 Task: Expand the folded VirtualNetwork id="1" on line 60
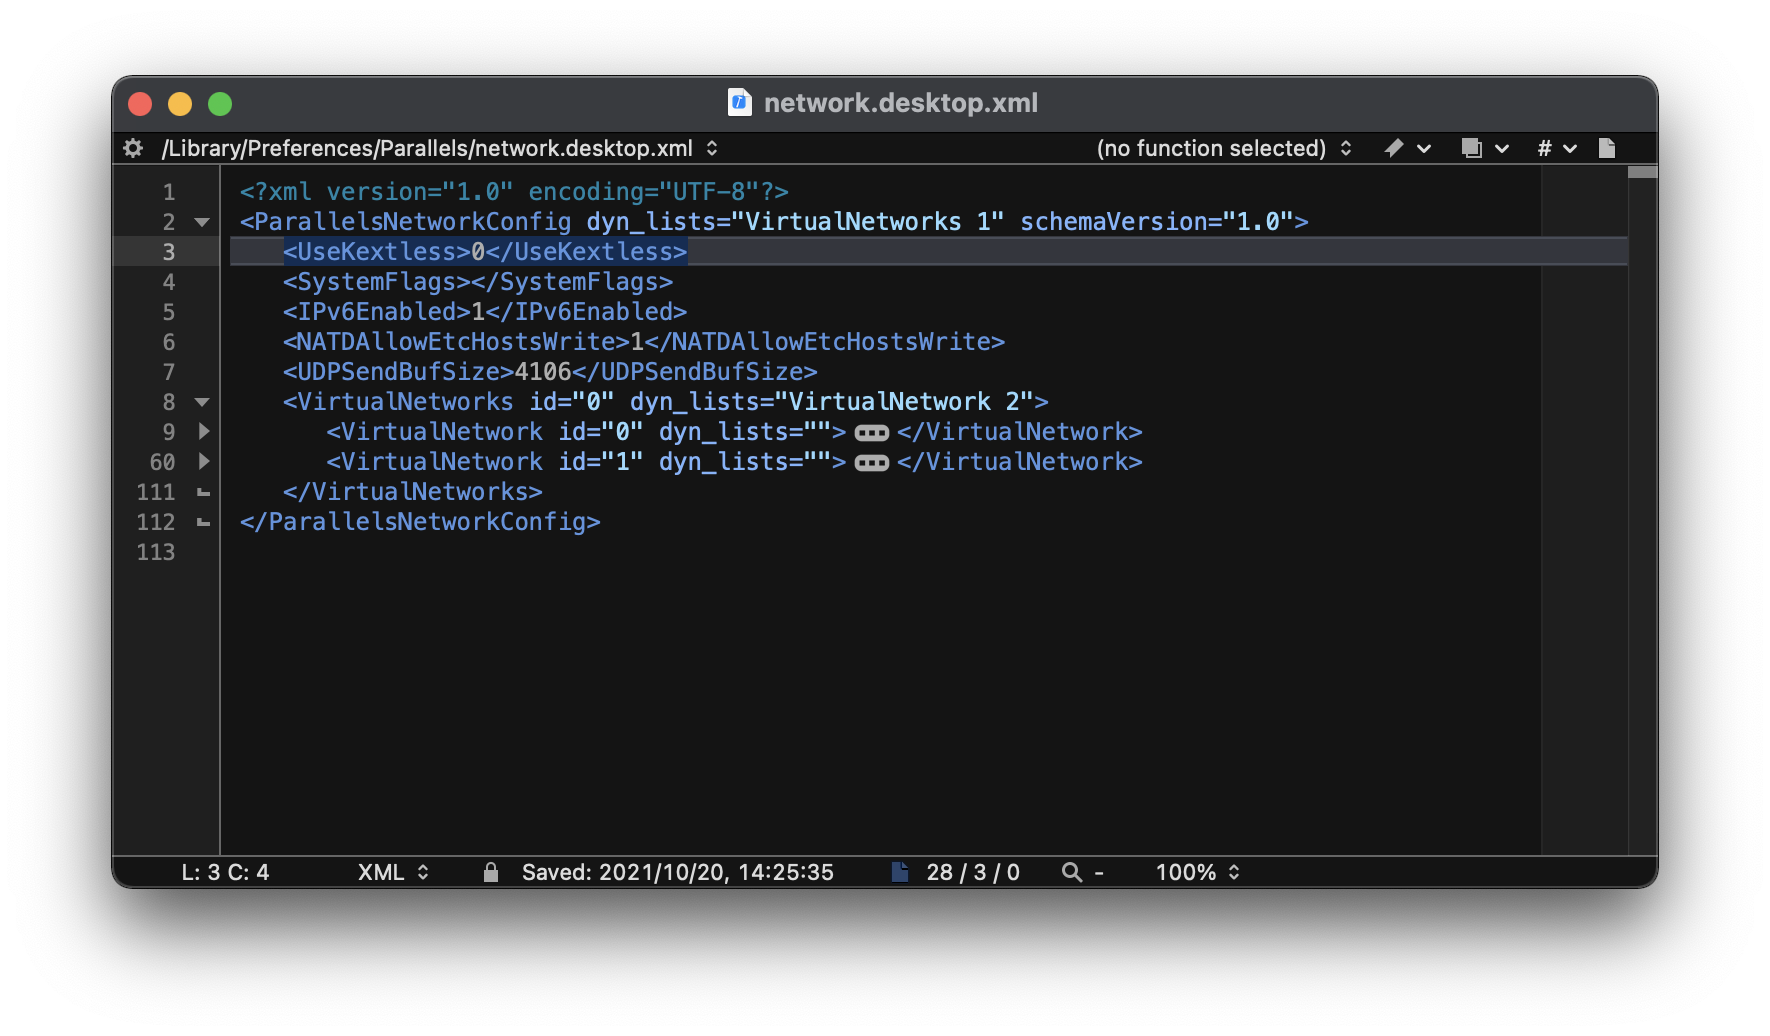coord(204,461)
